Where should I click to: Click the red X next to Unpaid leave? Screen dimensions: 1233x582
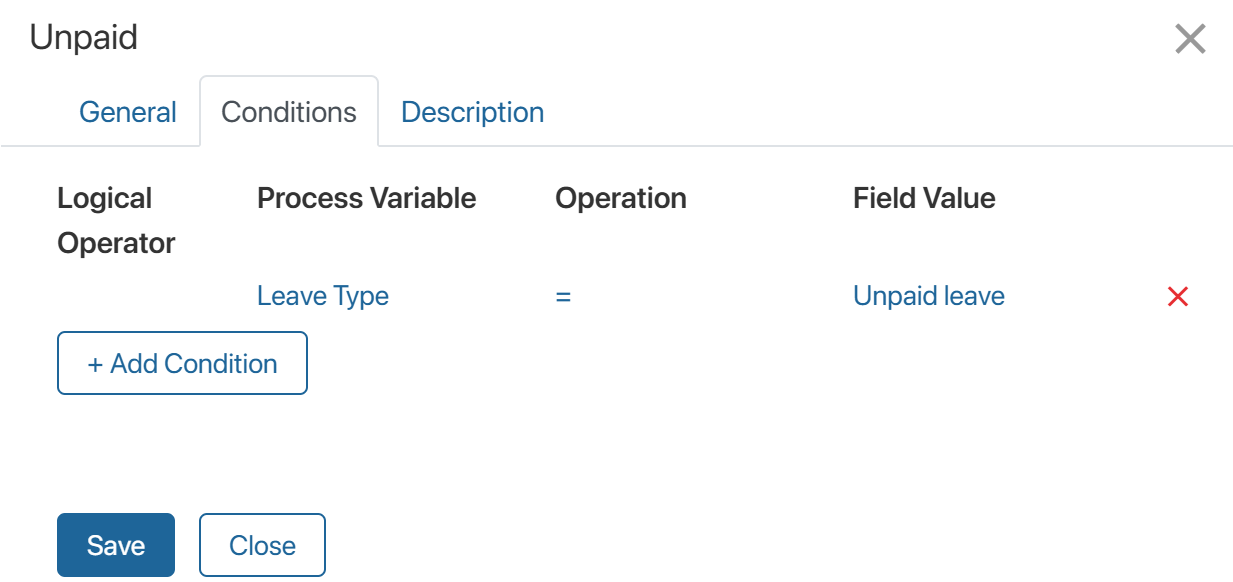pos(1178,296)
